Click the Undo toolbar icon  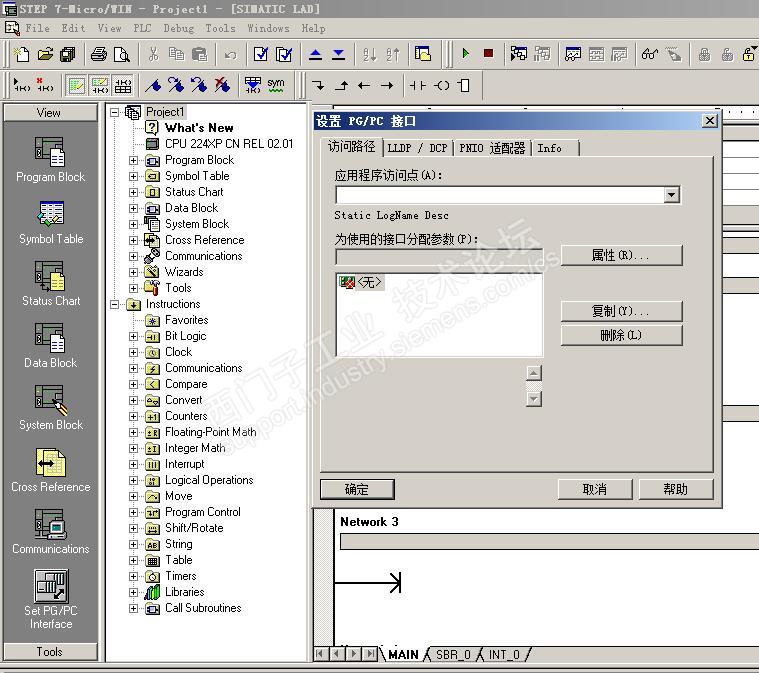point(231,55)
